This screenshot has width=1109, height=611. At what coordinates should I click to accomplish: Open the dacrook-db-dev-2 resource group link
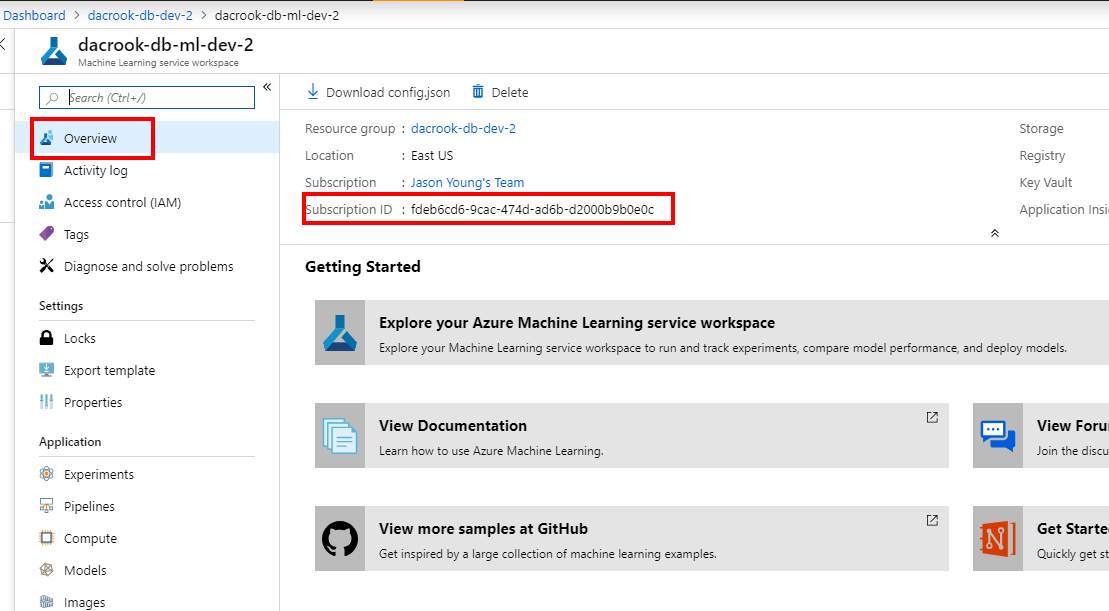[x=463, y=129]
